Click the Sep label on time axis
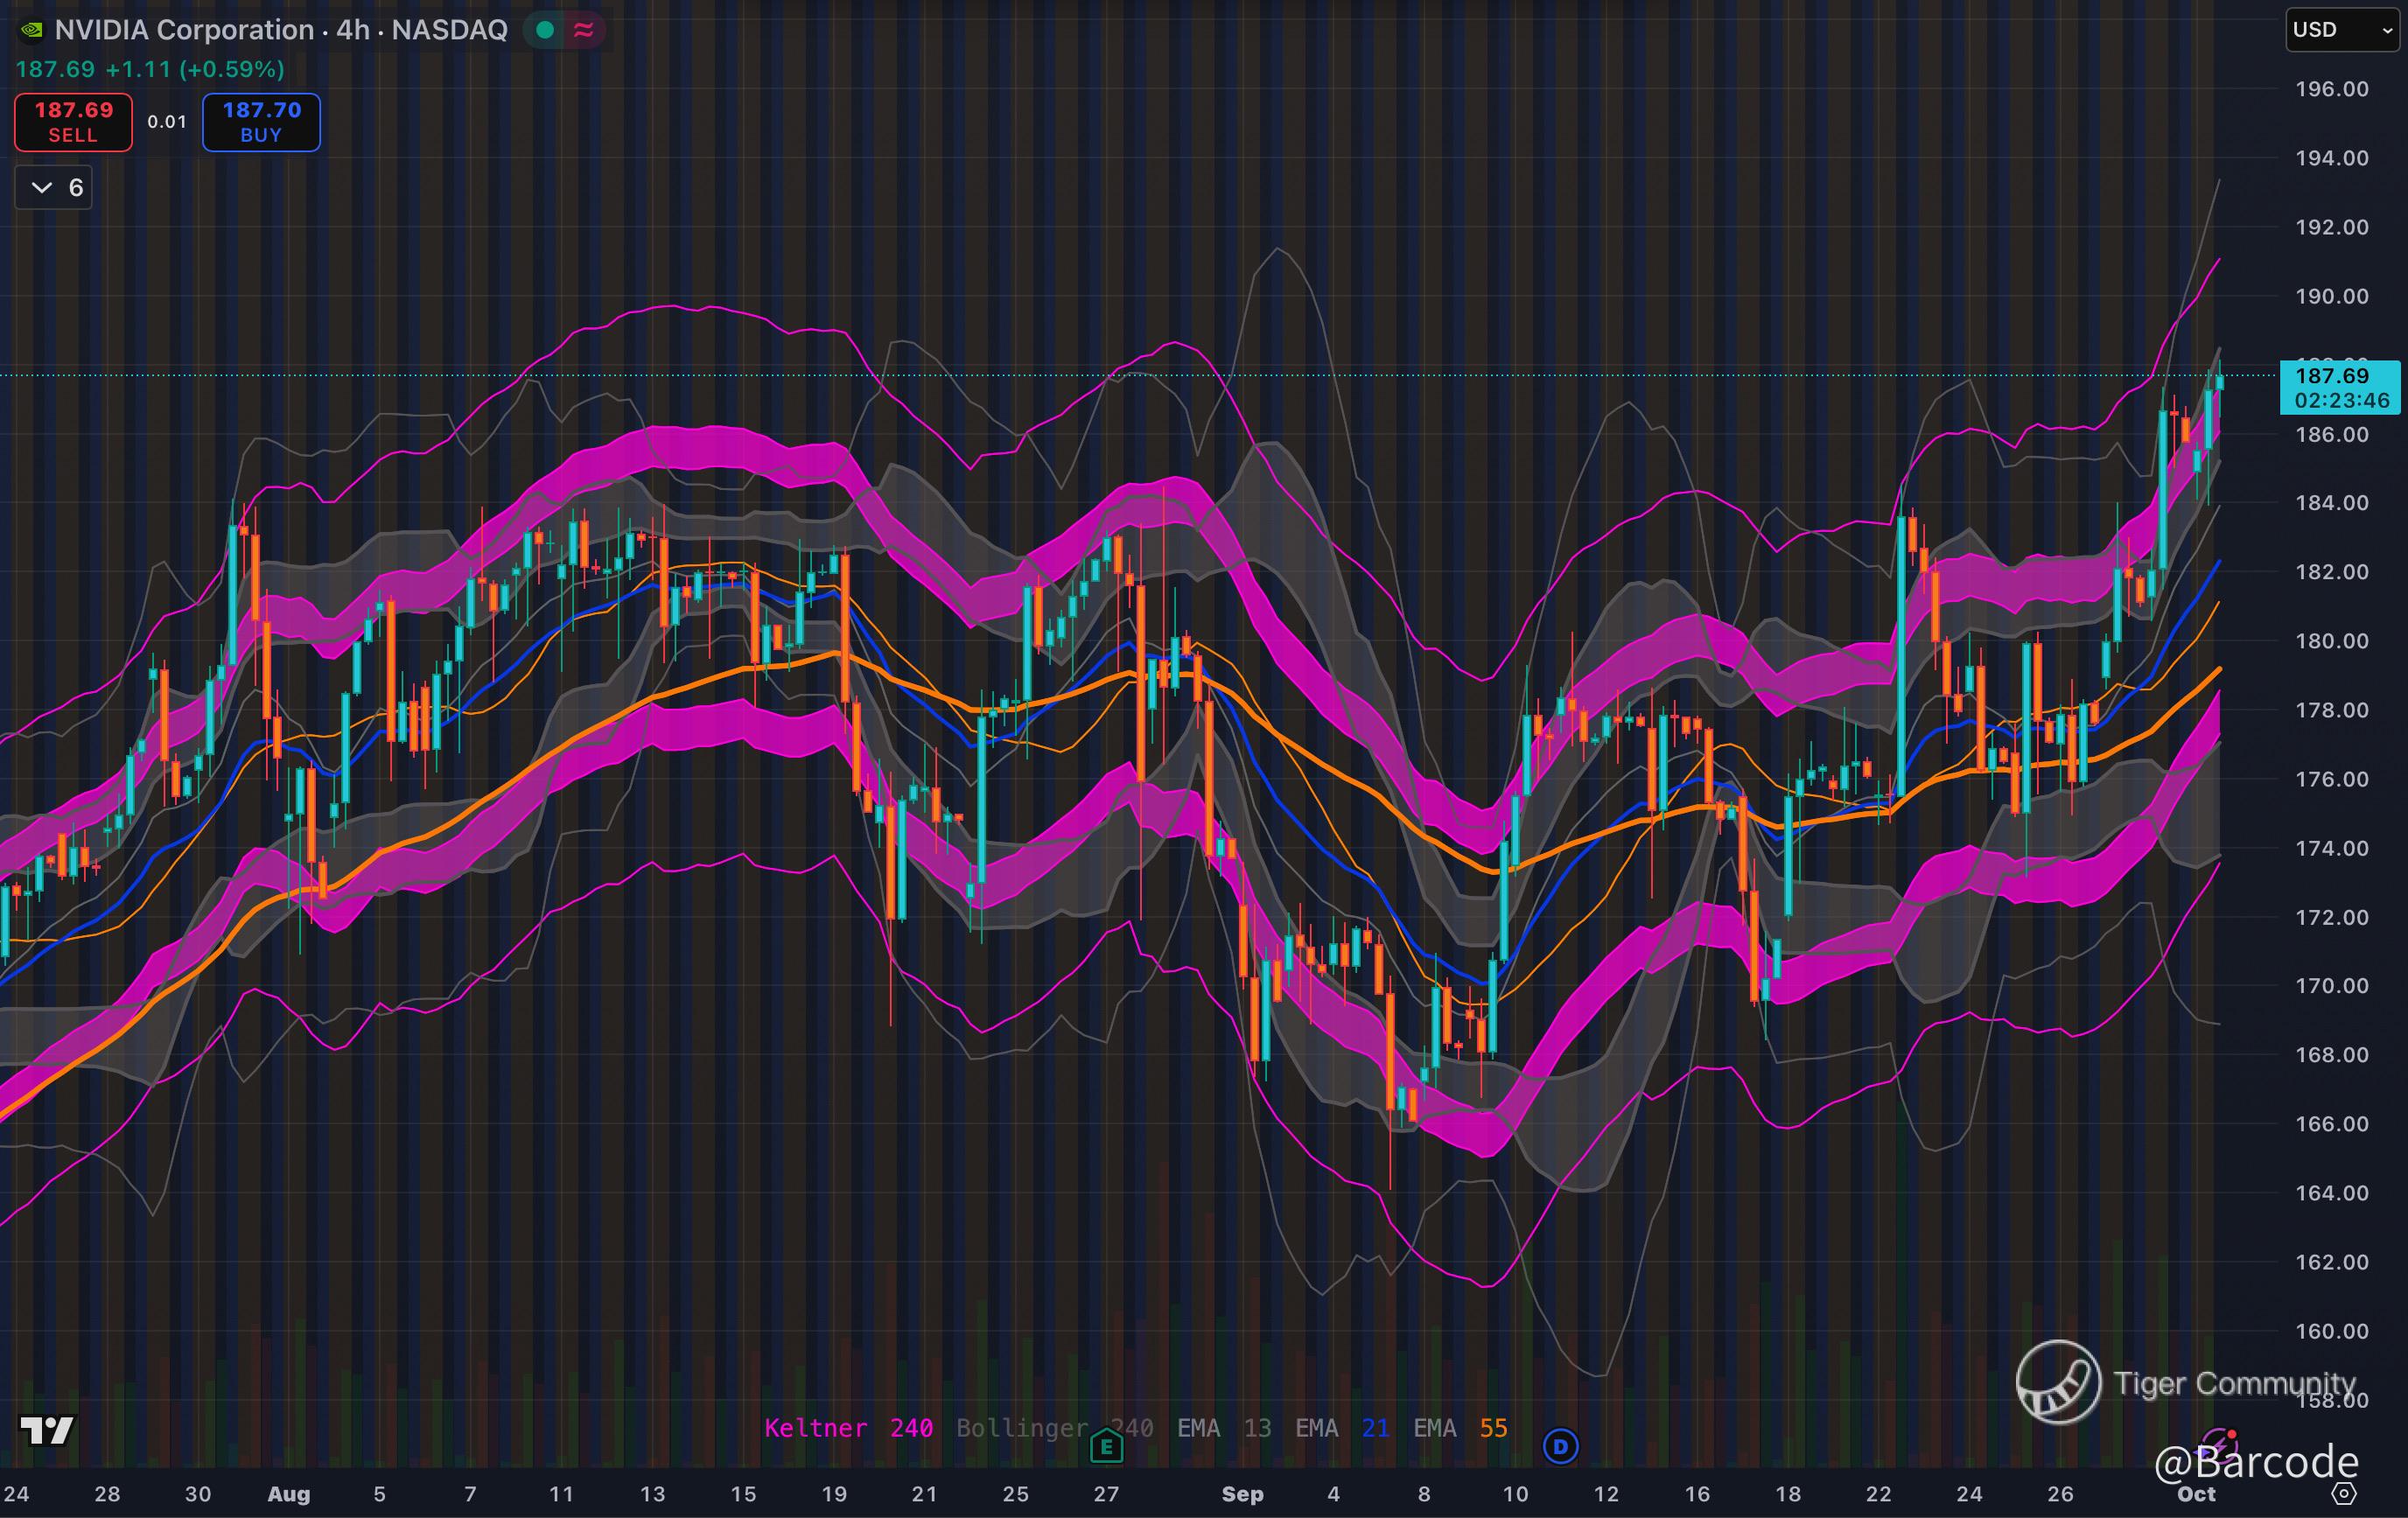The height and width of the screenshot is (1518, 2408). pyautogui.click(x=1242, y=1494)
